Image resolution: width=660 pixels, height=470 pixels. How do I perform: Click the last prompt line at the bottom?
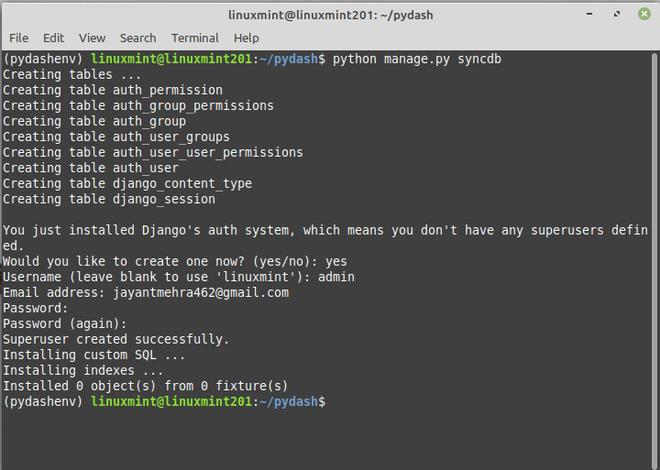click(x=164, y=401)
